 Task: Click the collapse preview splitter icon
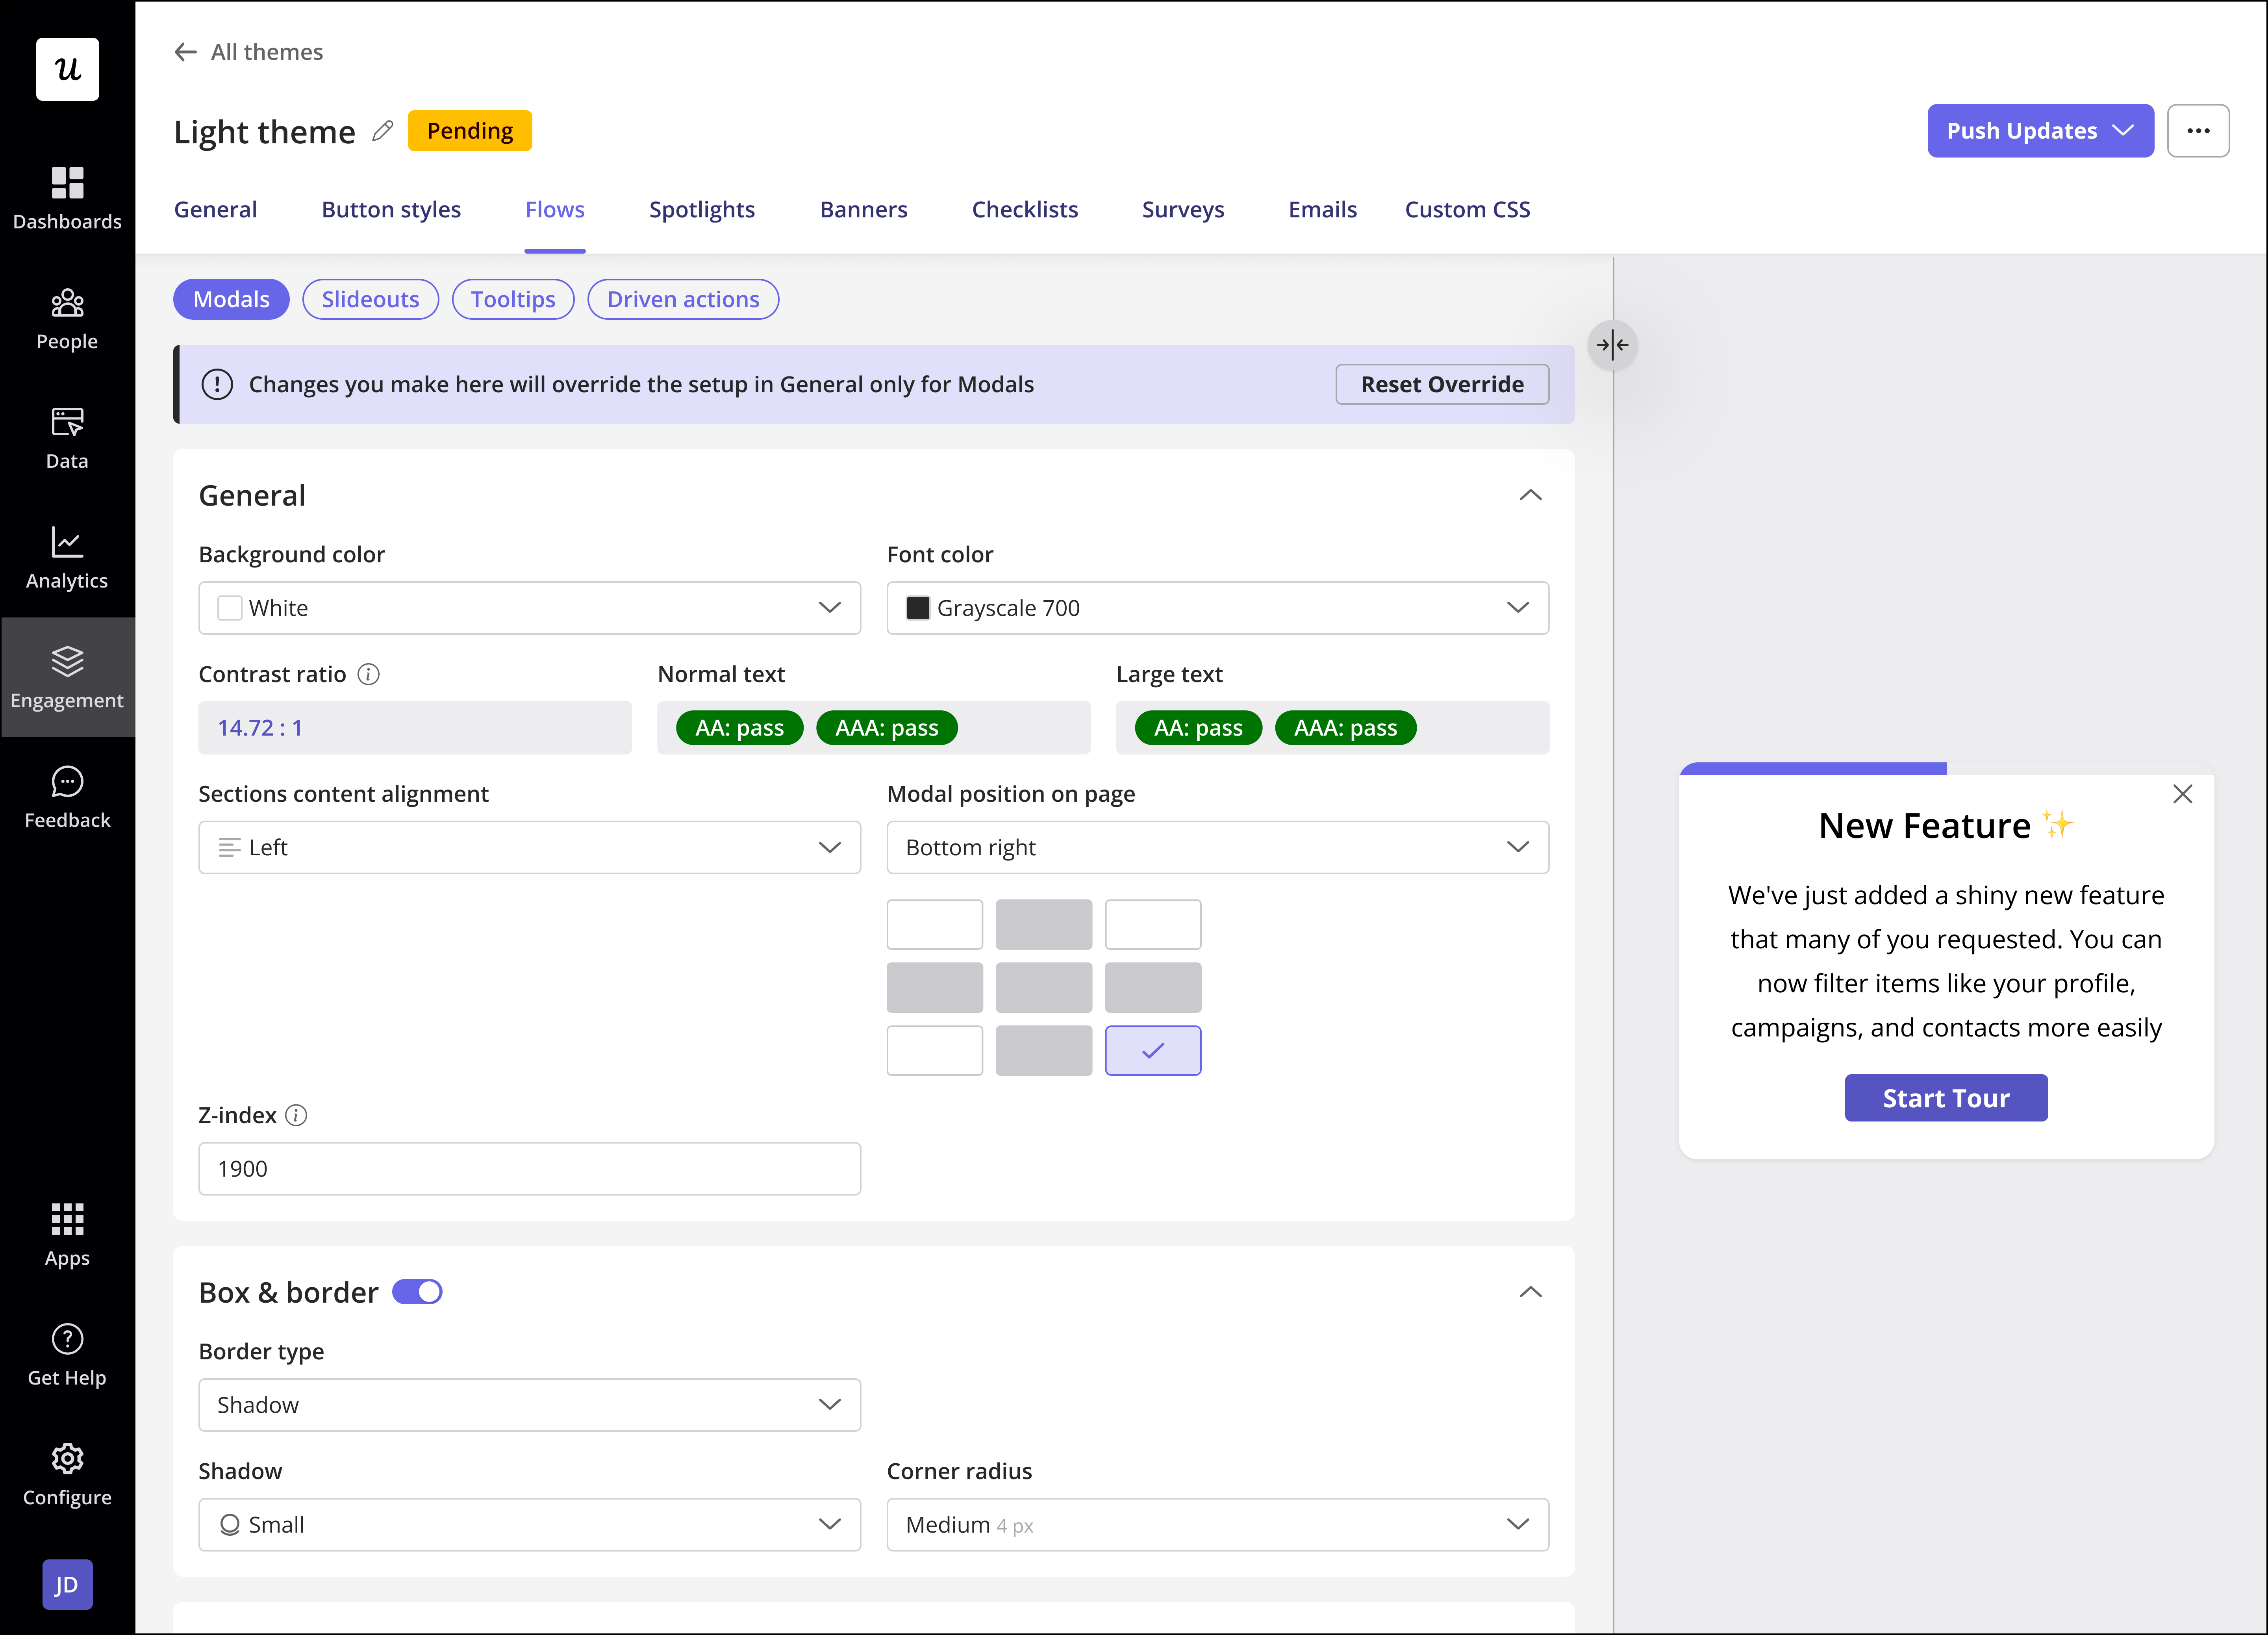click(1612, 345)
